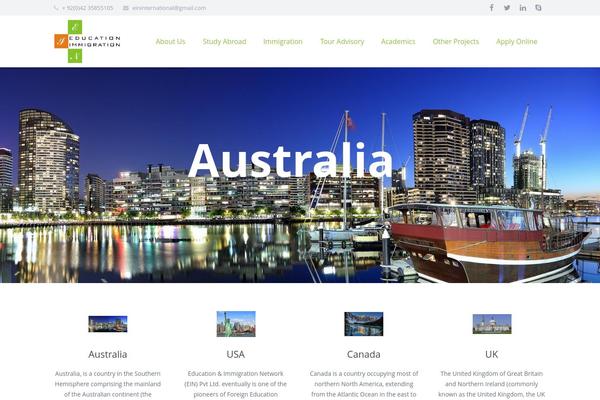600x400 pixels.
Task: Click the Canada card heading
Action: tap(364, 354)
